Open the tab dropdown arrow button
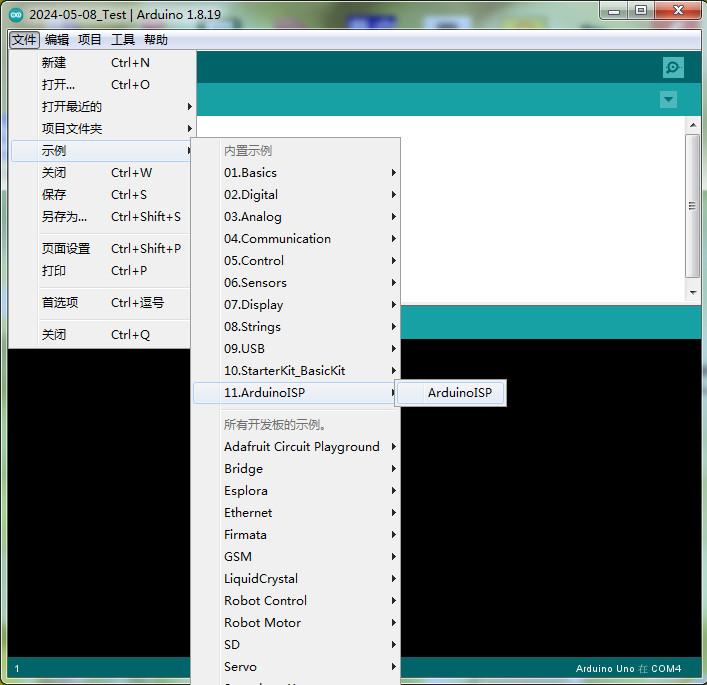707x685 pixels. pos(668,99)
